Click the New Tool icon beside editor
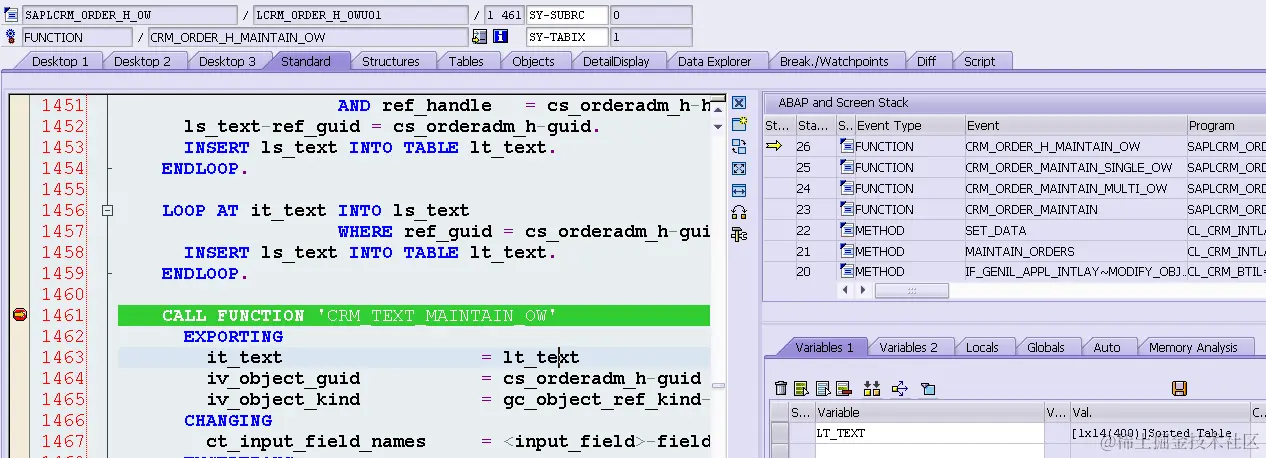Screen dimensions: 1266x458 tap(739, 125)
